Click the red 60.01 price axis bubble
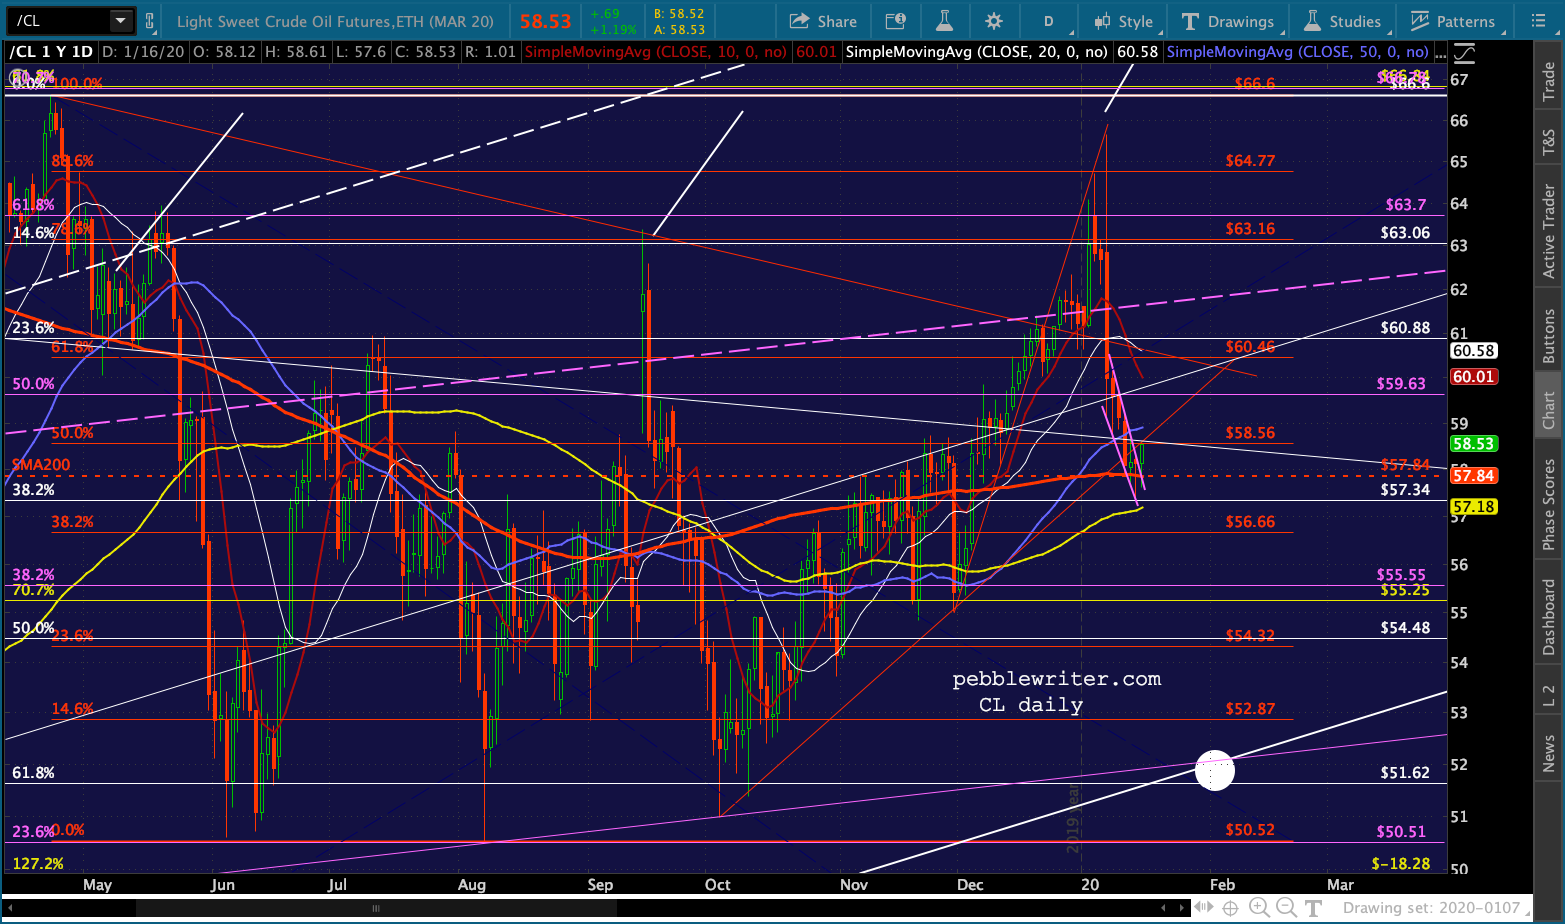The width and height of the screenshot is (1565, 924). click(x=1474, y=377)
